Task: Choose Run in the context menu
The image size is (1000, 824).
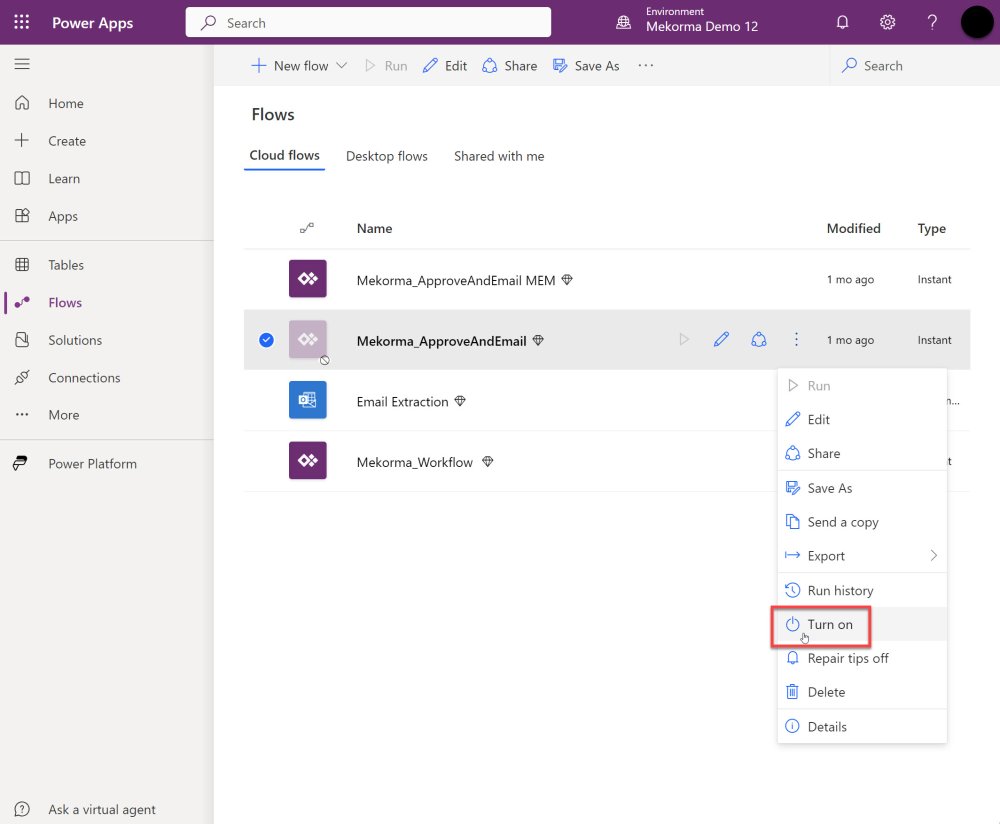Action: pyautogui.click(x=862, y=386)
